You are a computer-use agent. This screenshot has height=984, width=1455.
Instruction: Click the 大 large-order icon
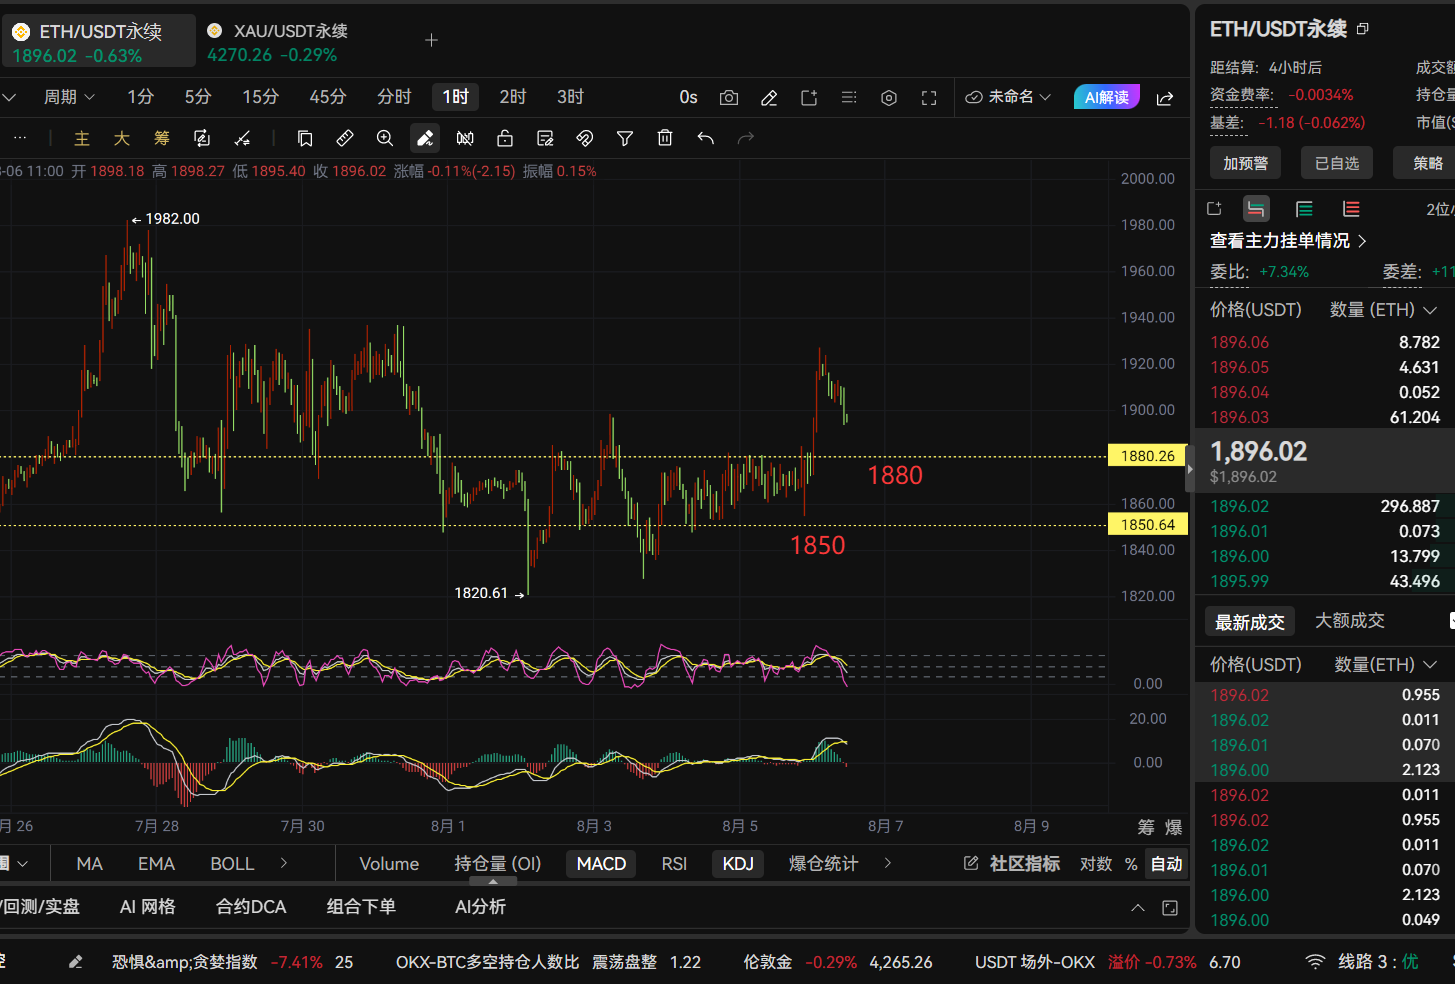point(122,138)
